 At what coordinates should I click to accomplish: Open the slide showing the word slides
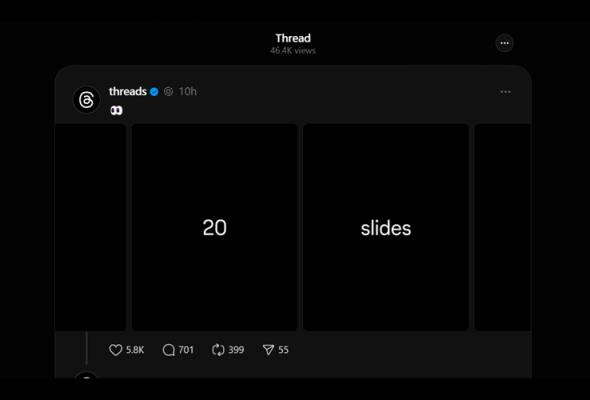tap(386, 227)
